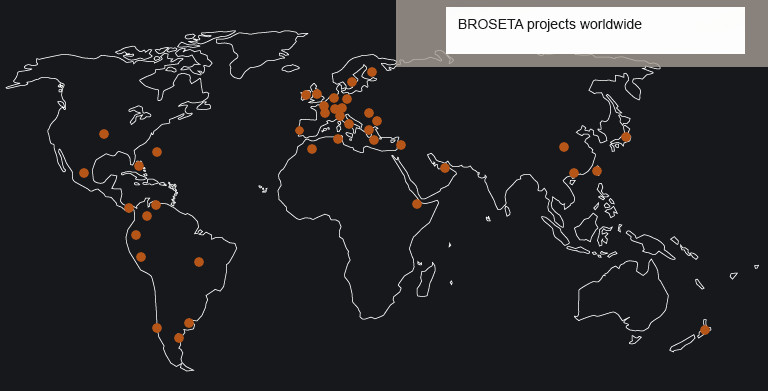
Task: Click the BROSETA projects worldwide title box
Action: pos(595,30)
